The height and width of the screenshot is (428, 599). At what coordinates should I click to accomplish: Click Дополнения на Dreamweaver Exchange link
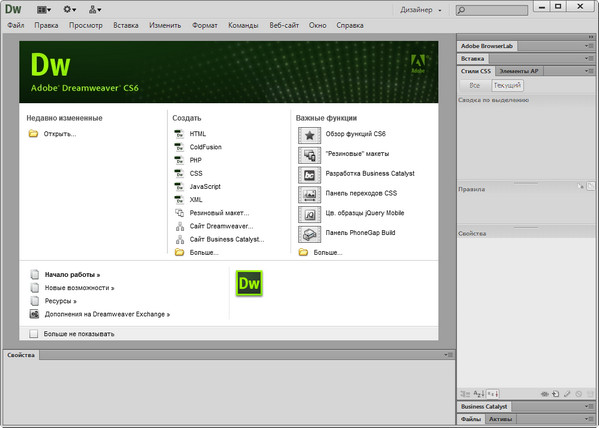click(x=107, y=314)
